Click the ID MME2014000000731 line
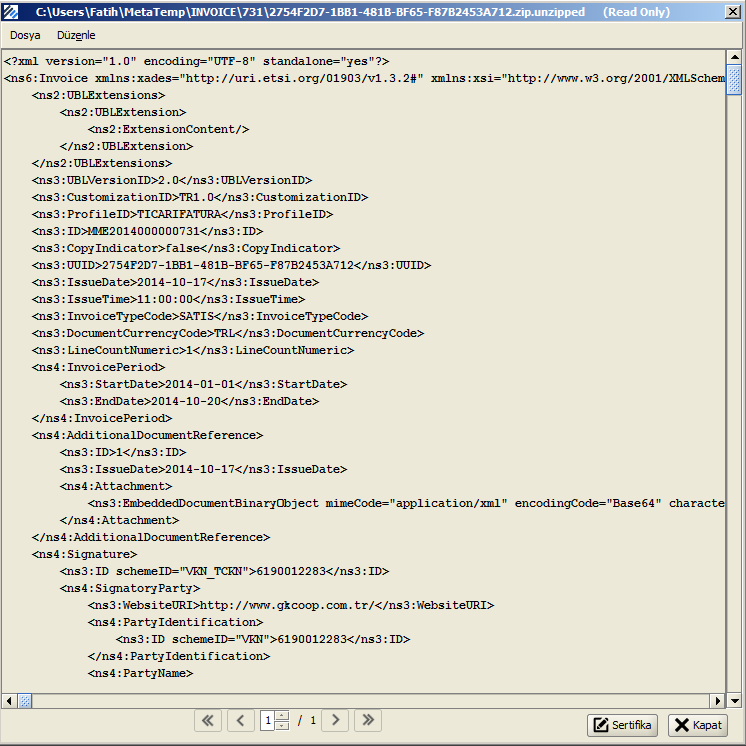This screenshot has height=746, width=746. pyautogui.click(x=147, y=231)
